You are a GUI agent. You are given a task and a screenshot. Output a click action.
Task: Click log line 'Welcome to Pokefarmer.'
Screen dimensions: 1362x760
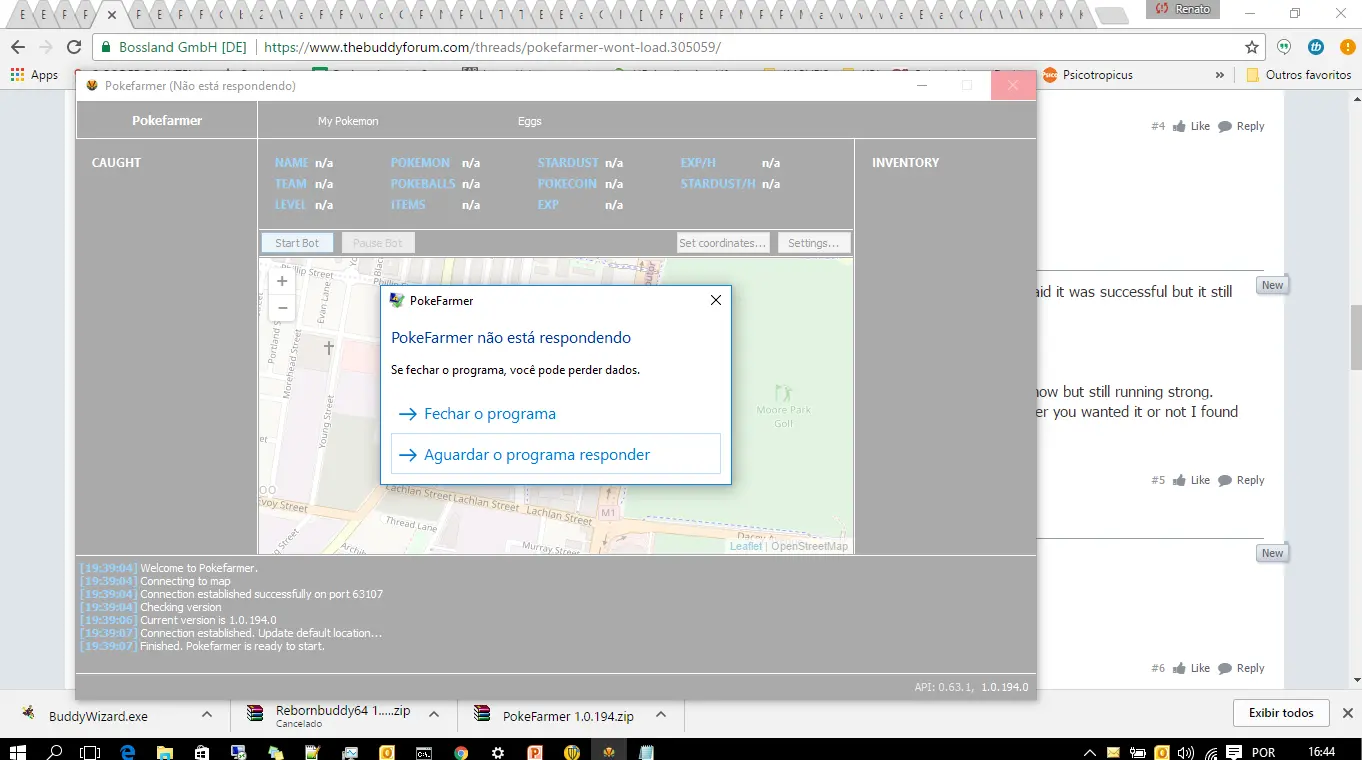point(199,568)
